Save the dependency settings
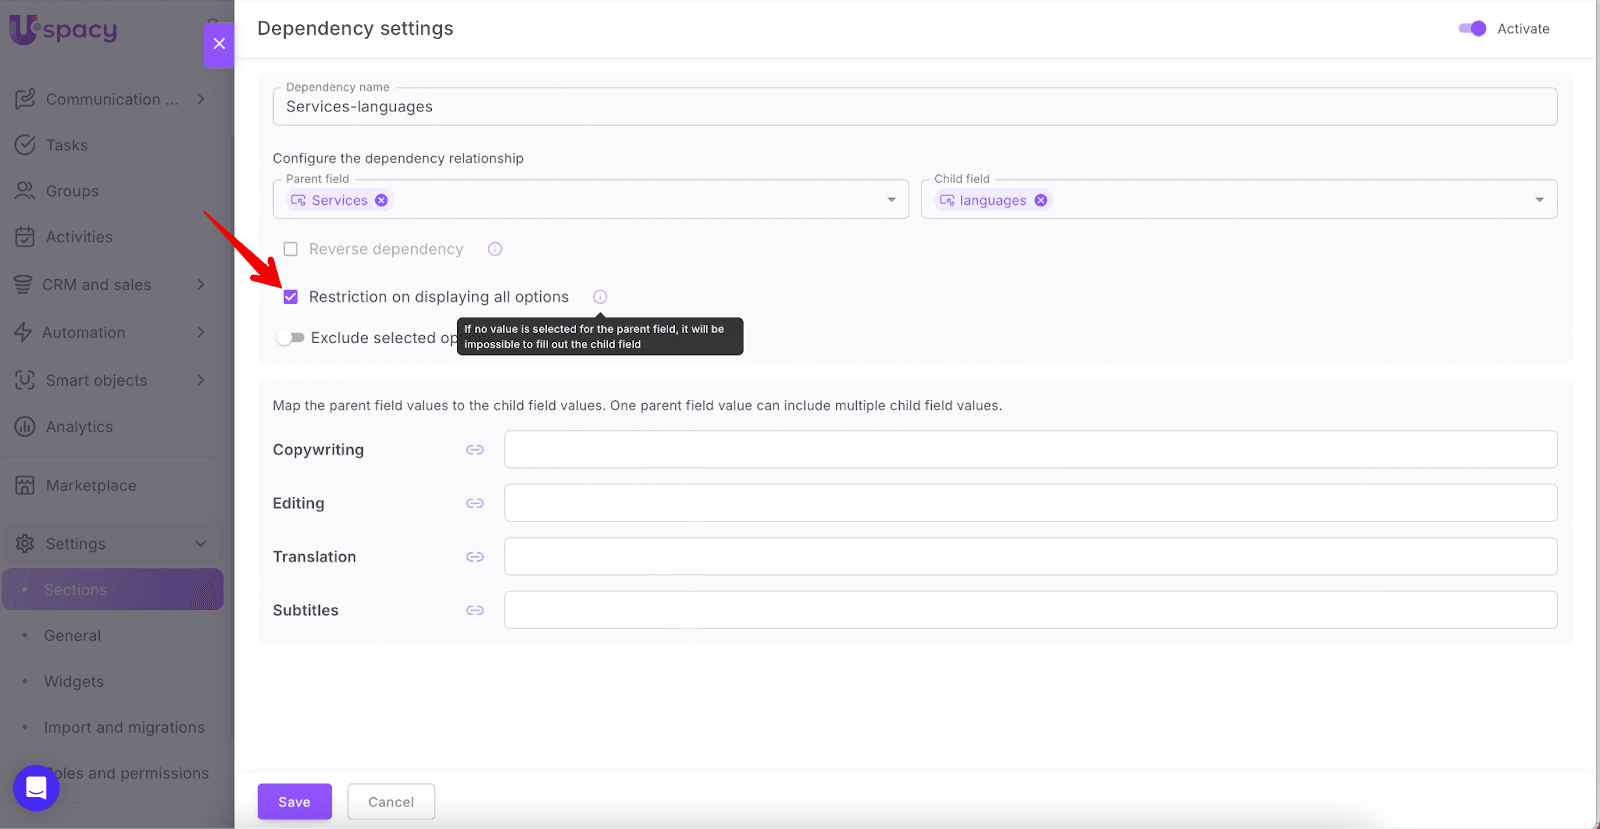The height and width of the screenshot is (829, 1600). (294, 802)
